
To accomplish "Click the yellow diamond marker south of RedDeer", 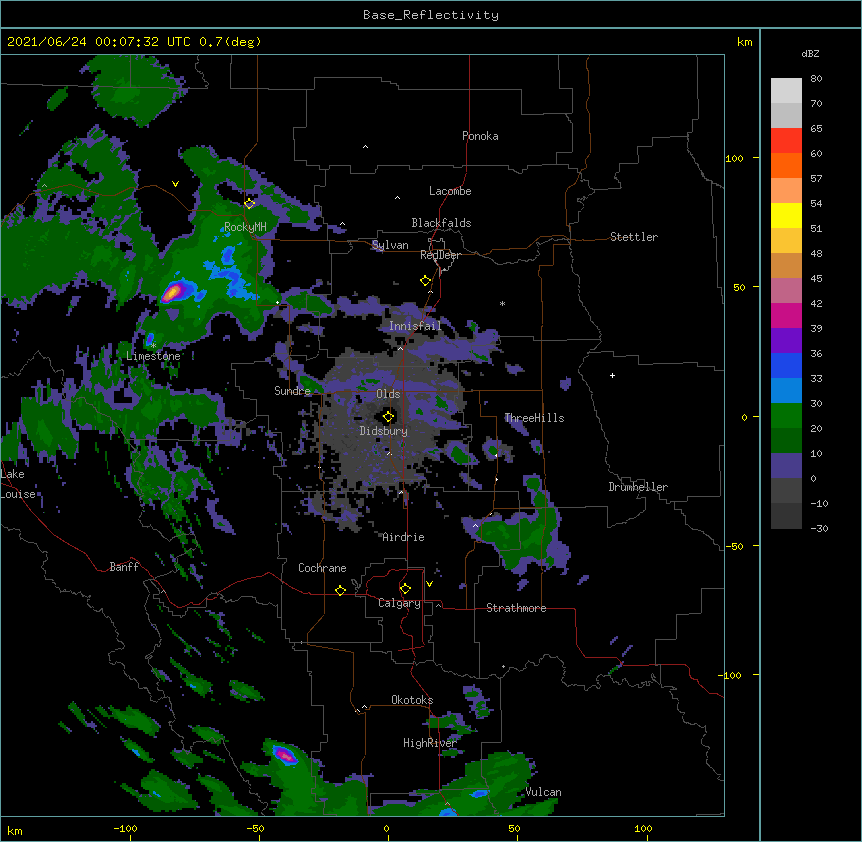I will [x=425, y=281].
